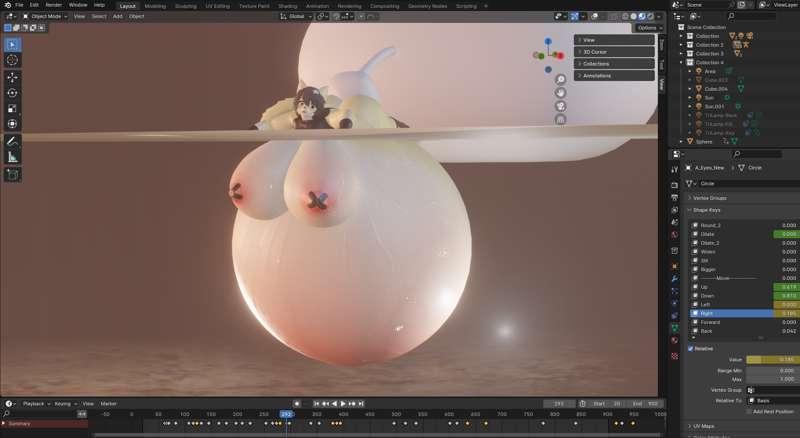Expand the Collections panel in sidebar
This screenshot has width=800, height=438.
click(x=614, y=64)
